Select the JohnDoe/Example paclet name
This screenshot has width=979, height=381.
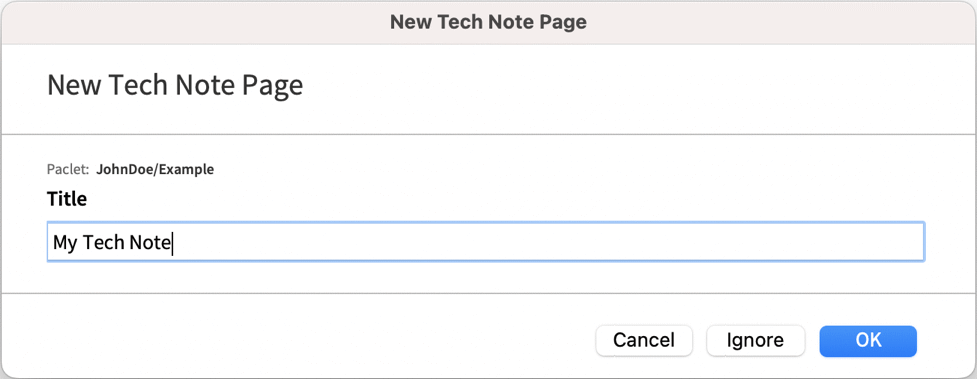tap(155, 169)
